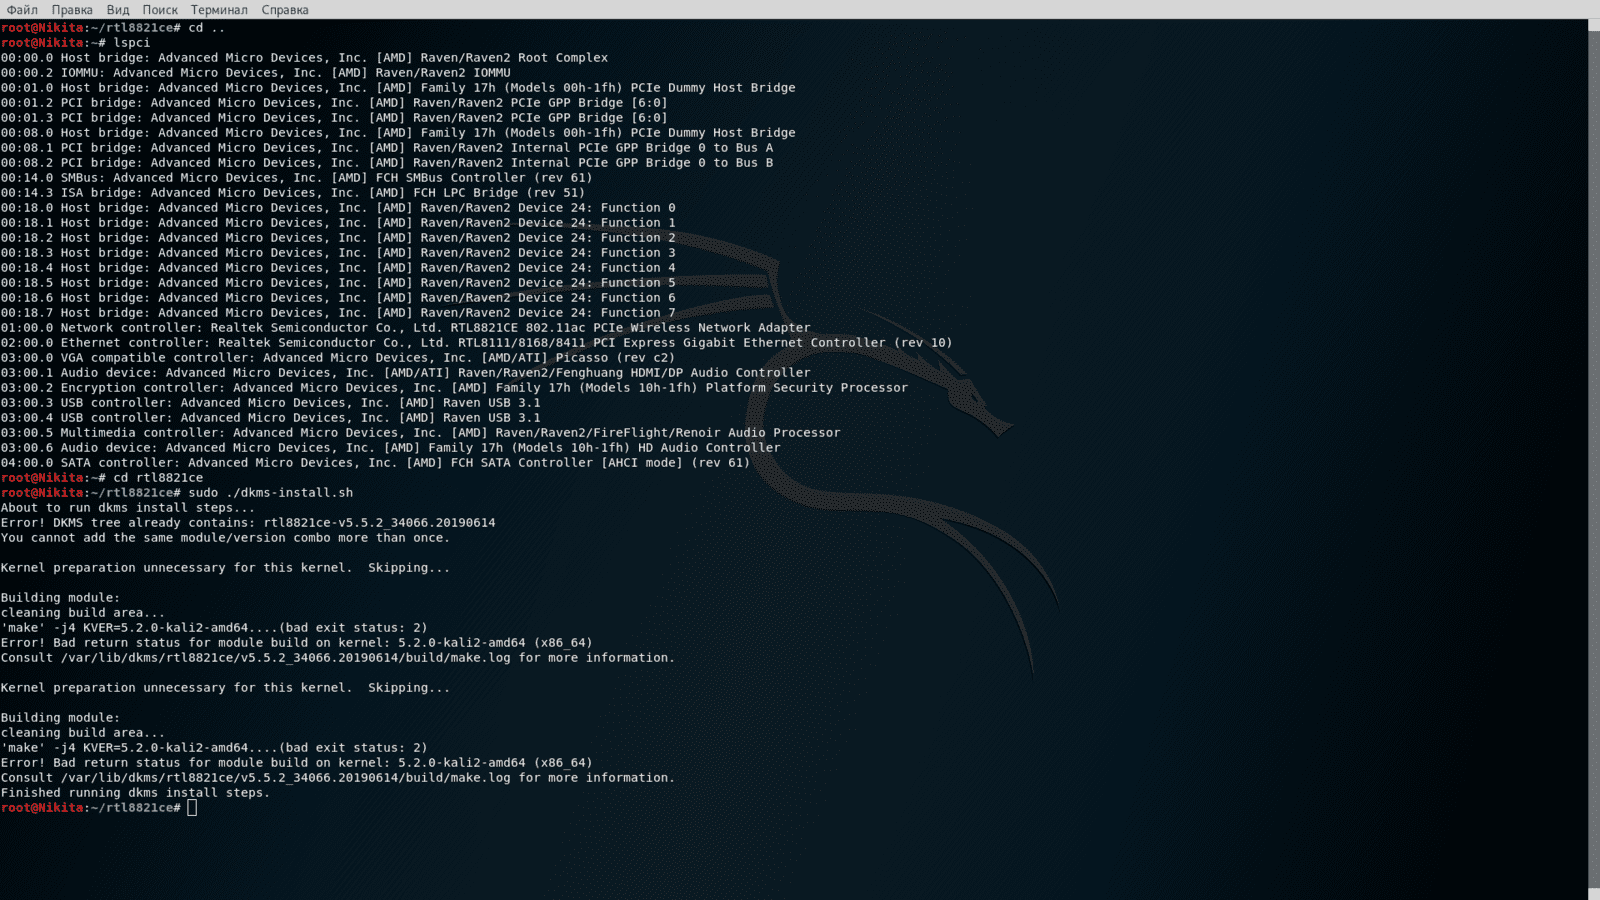The image size is (1600, 900).
Task: Click 'Finished running dkms install steps.' line
Action: [135, 793]
